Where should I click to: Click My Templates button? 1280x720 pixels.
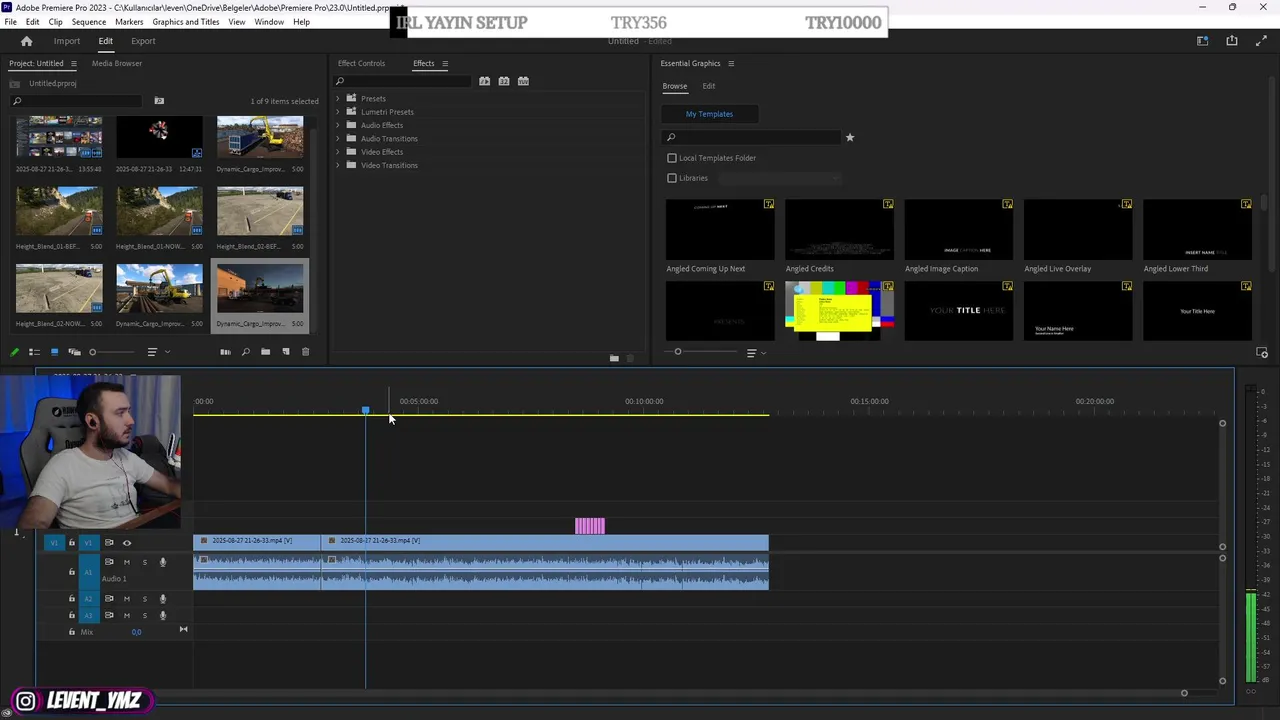(x=709, y=114)
